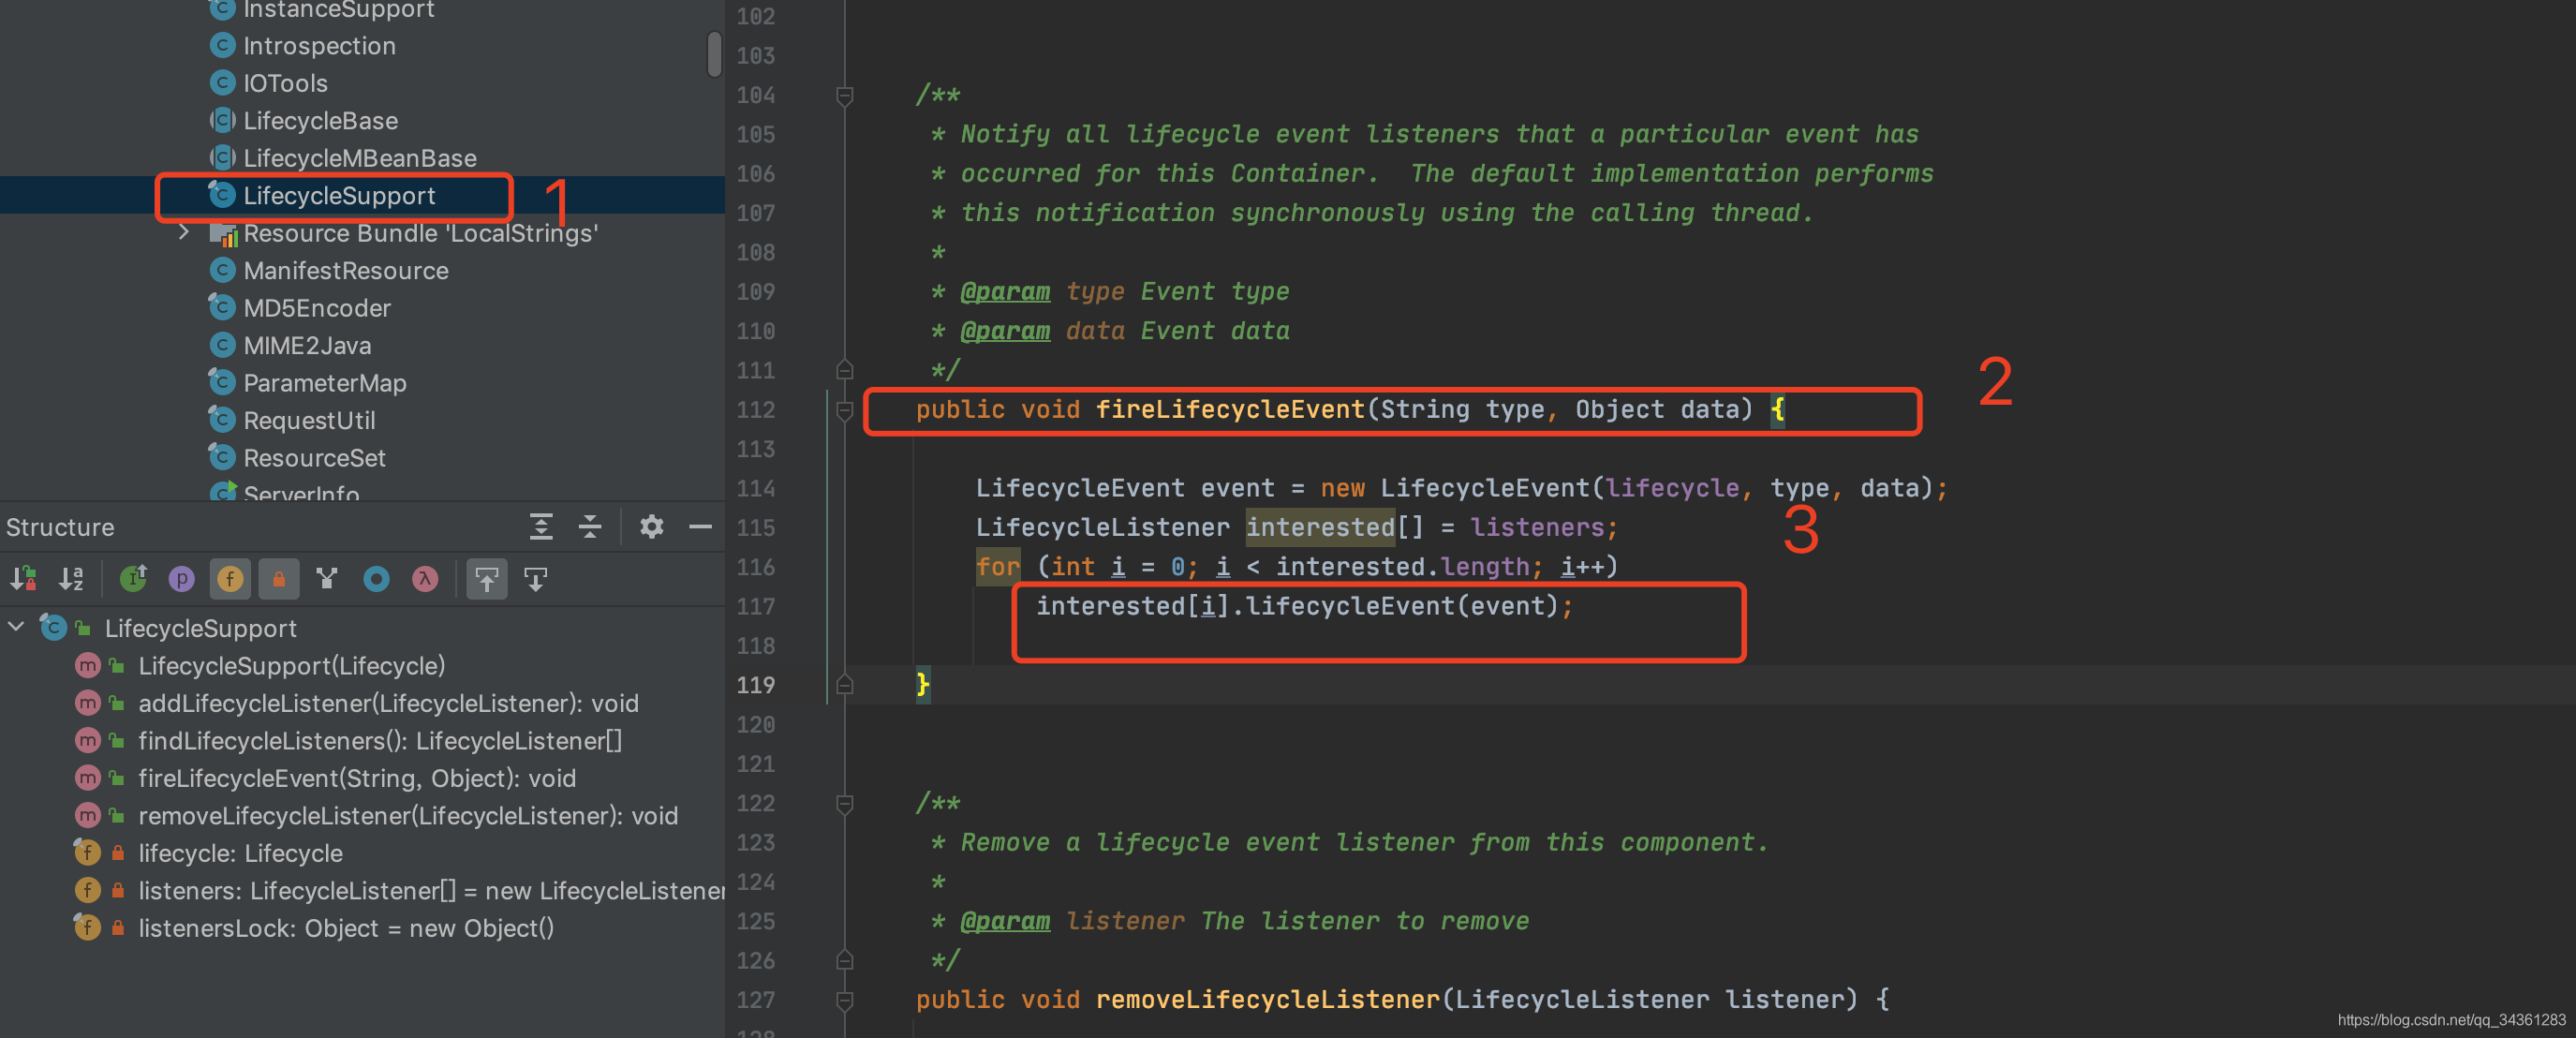Collapse the LifecycleSupport node in Structure
The height and width of the screenshot is (1038, 2576).
[16, 626]
